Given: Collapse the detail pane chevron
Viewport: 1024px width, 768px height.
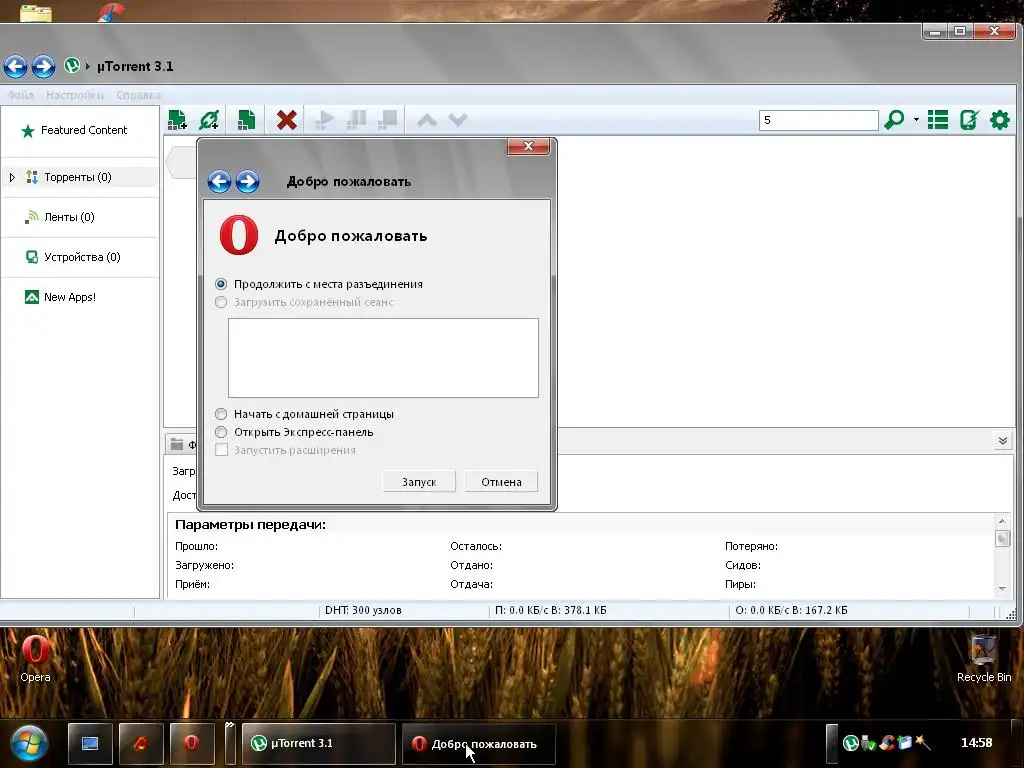Looking at the screenshot, I should tap(1002, 441).
